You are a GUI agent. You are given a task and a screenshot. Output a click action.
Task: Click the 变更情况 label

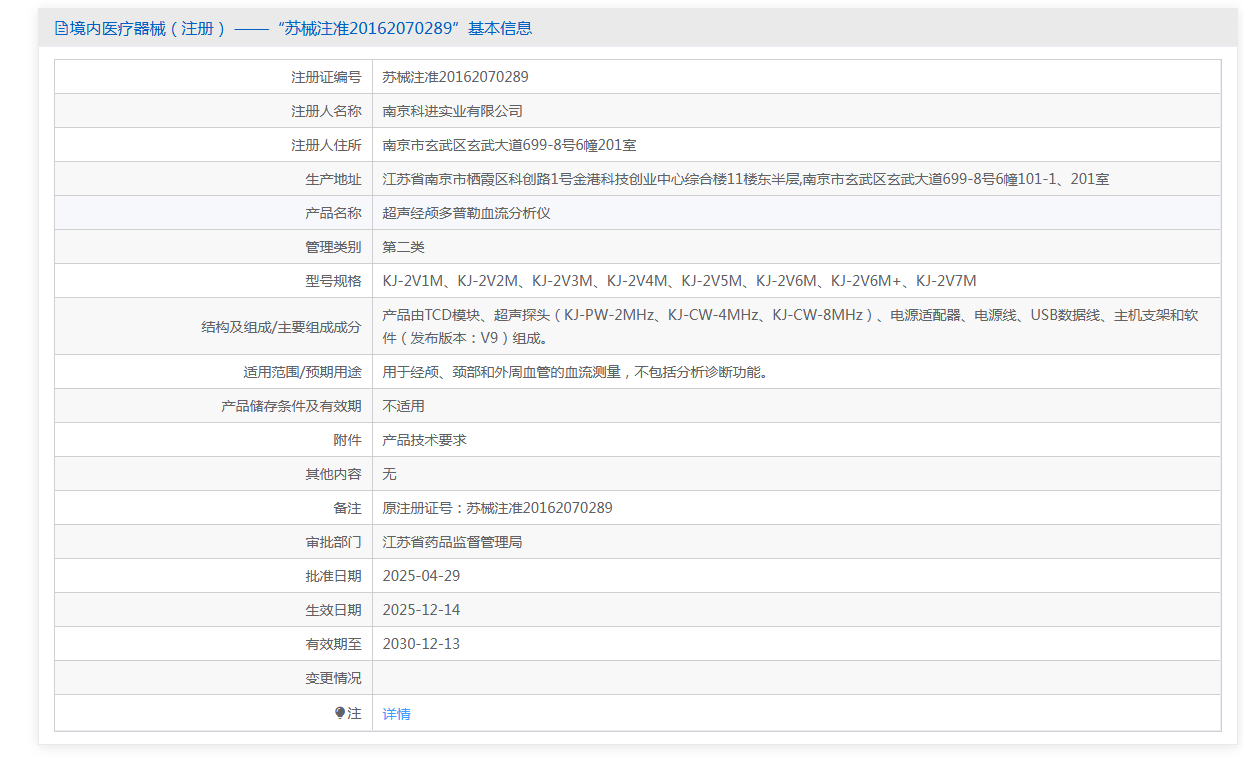coord(333,678)
